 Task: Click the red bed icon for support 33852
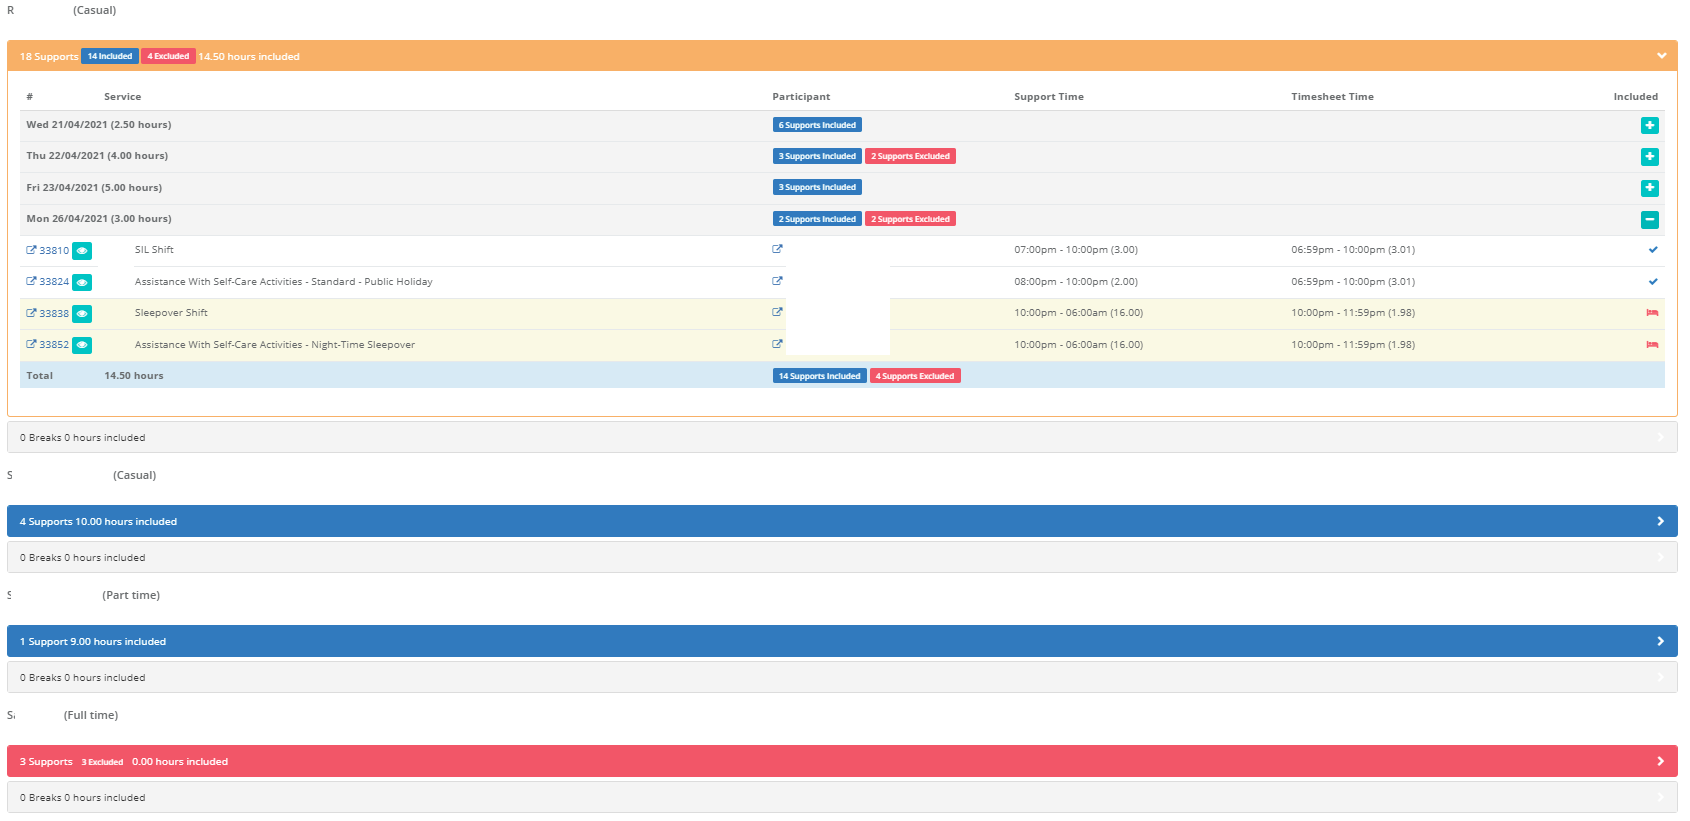tap(1652, 344)
